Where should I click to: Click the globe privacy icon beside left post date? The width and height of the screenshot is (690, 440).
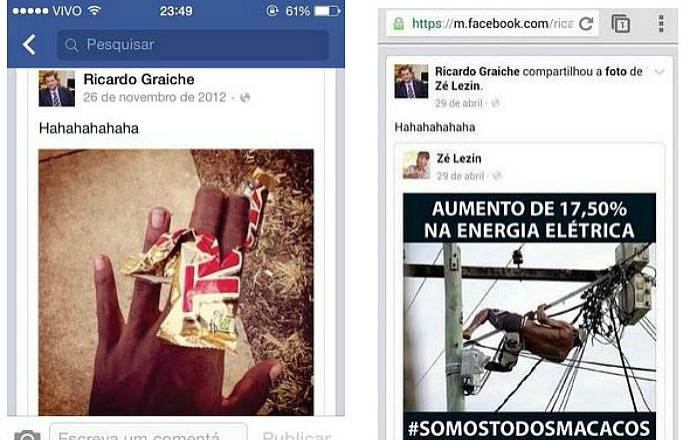[245, 98]
